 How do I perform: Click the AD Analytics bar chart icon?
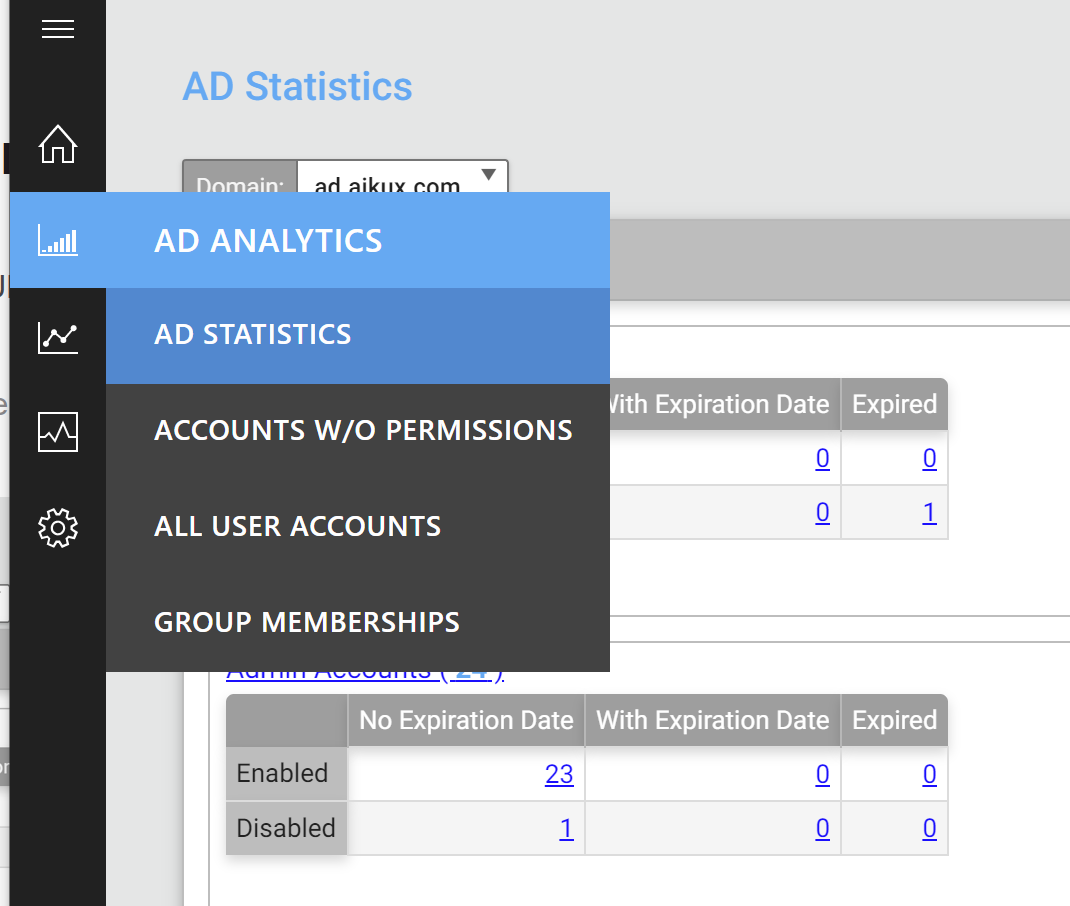[58, 240]
